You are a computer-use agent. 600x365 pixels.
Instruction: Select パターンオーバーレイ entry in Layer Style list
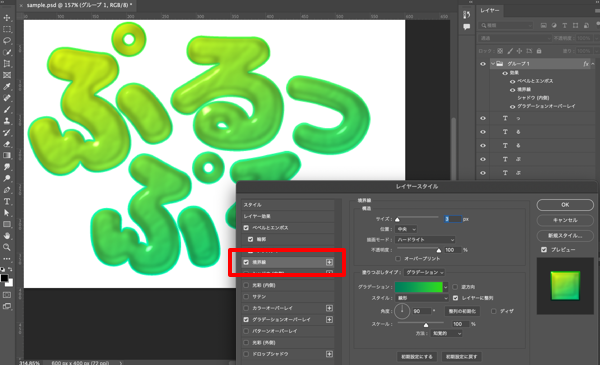tap(288, 331)
